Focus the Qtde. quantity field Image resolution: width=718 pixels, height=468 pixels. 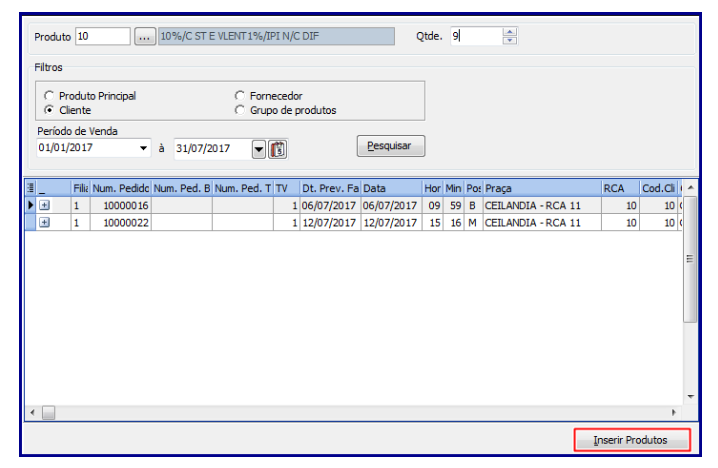(476, 36)
